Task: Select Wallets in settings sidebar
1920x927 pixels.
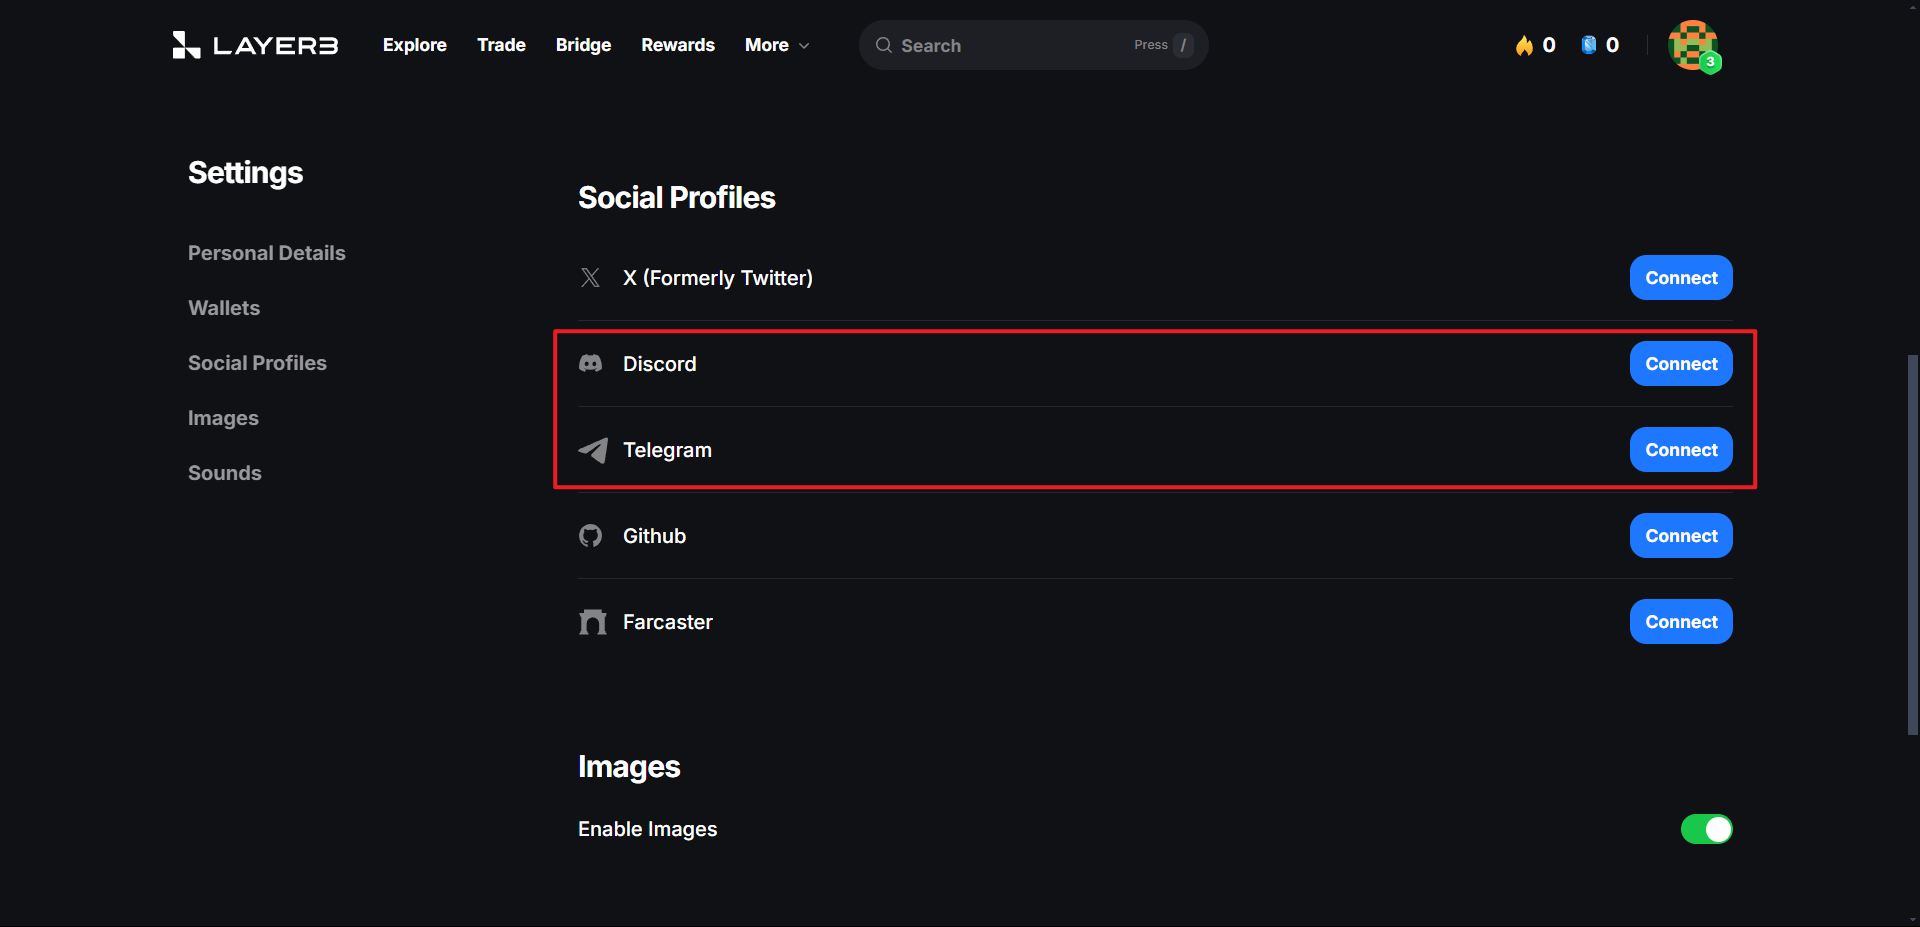Action: pyautogui.click(x=224, y=308)
